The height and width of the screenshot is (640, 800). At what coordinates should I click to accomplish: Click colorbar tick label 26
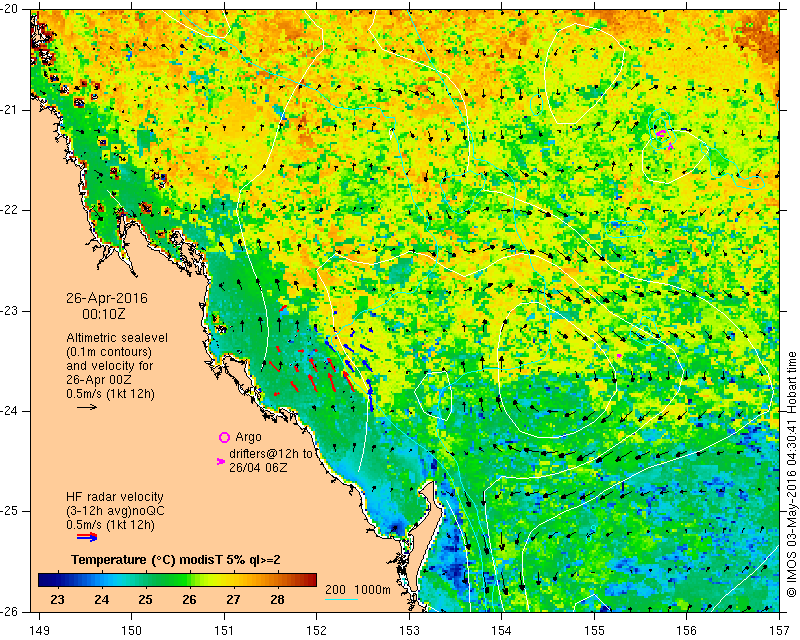pos(189,599)
